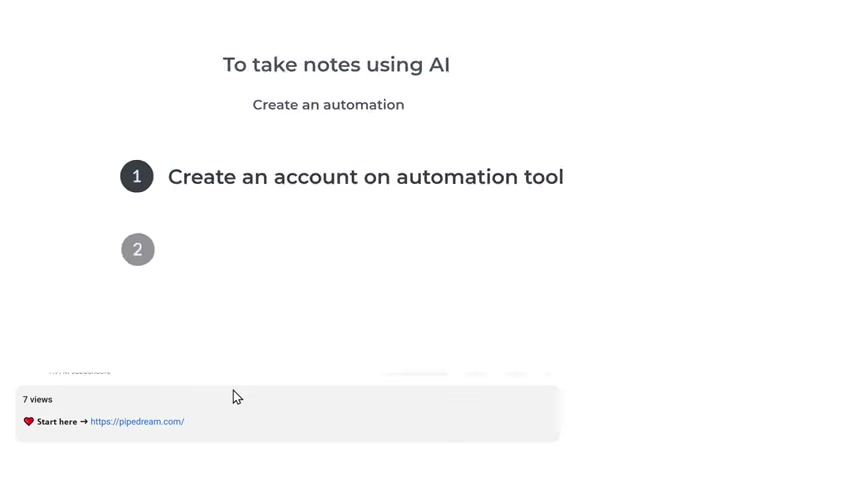This screenshot has width=854, height=480.
Task: Click the "Create an automation" subtitle
Action: click(328, 105)
